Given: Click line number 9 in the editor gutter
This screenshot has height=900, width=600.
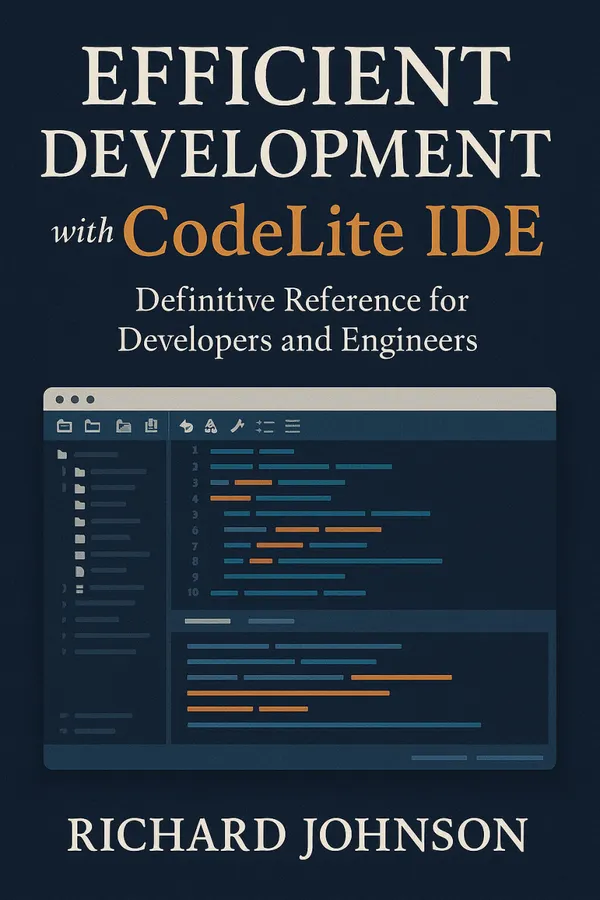Looking at the screenshot, I should (x=195, y=576).
